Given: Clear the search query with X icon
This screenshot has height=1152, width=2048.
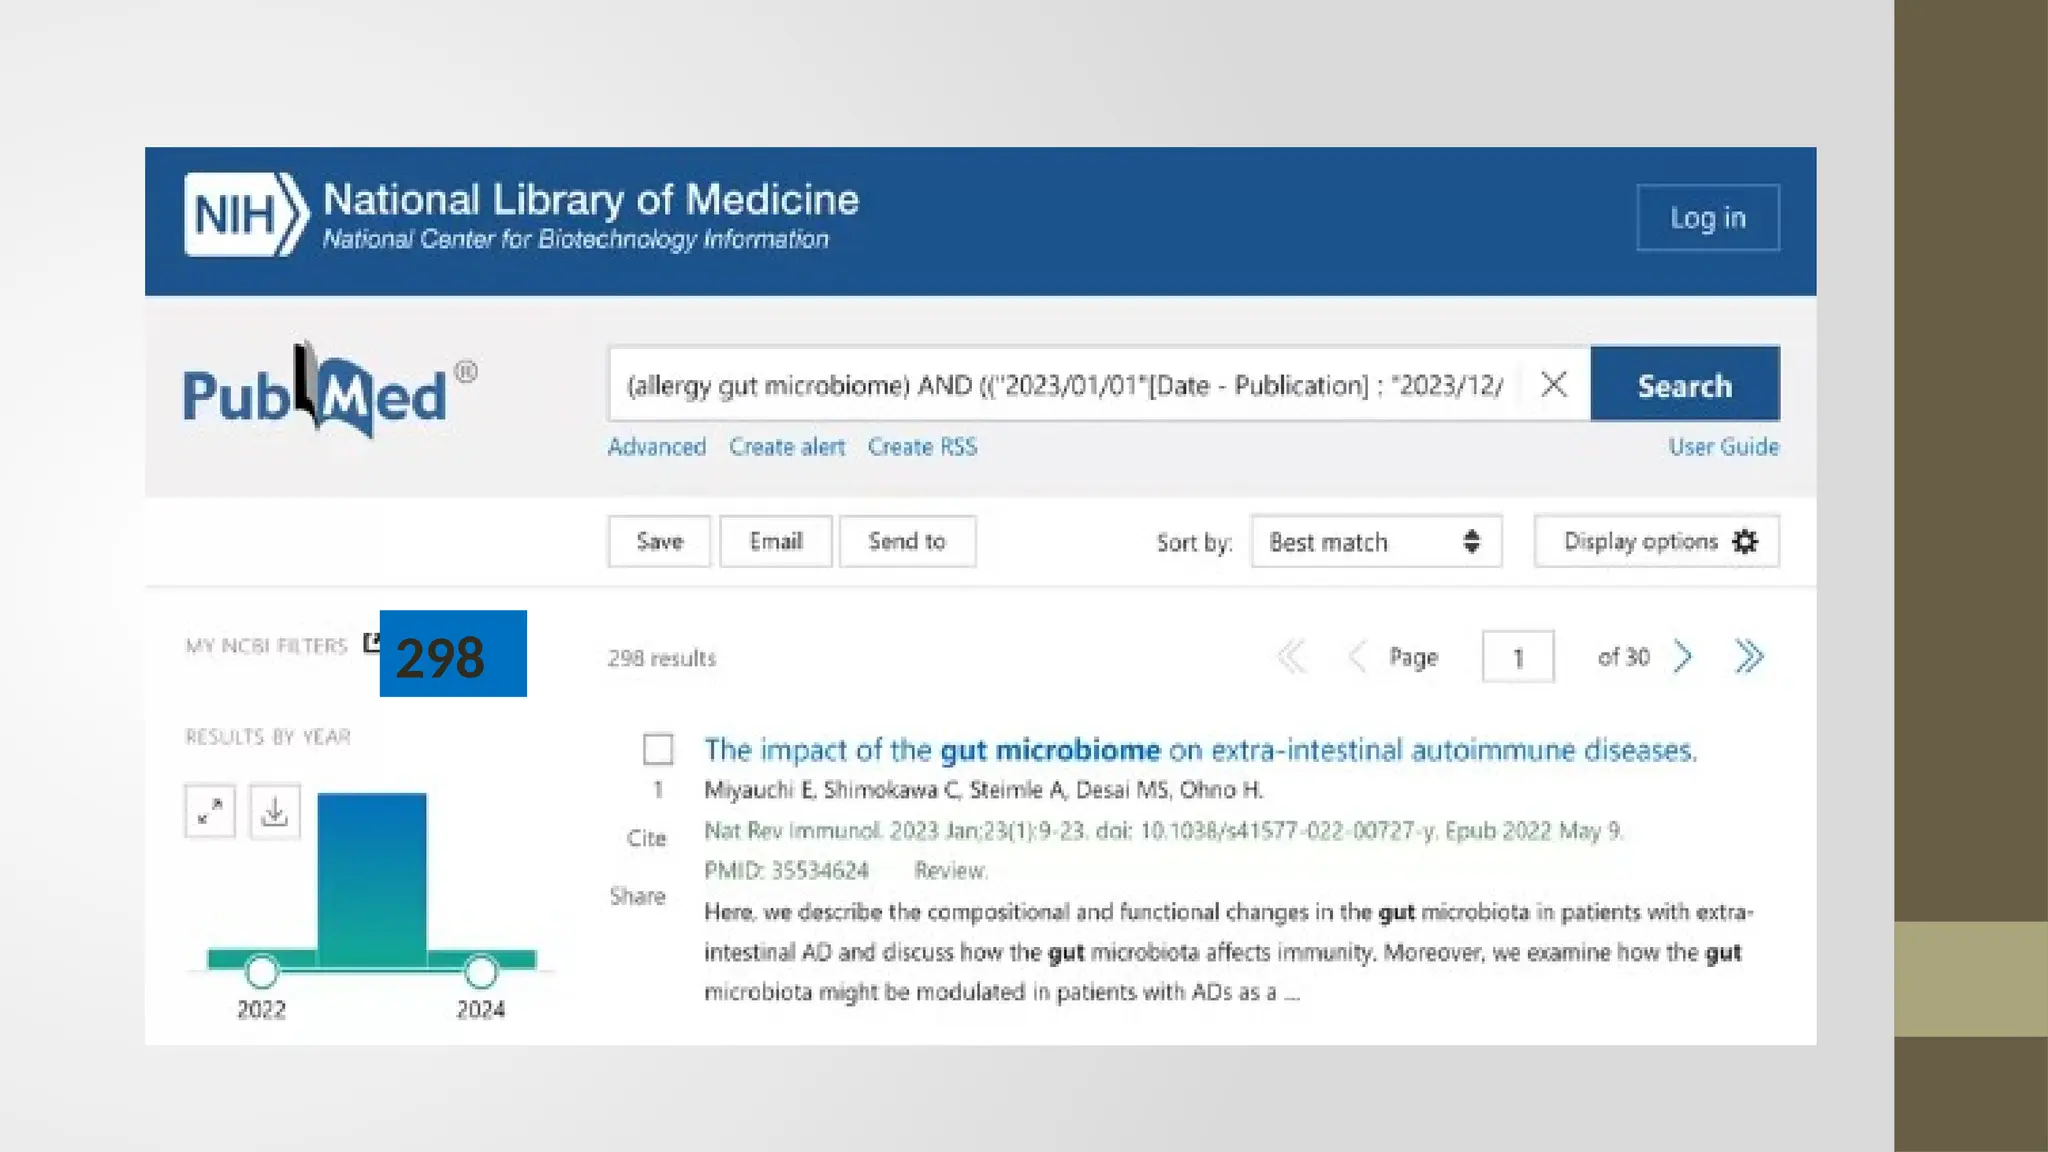Looking at the screenshot, I should (x=1553, y=385).
